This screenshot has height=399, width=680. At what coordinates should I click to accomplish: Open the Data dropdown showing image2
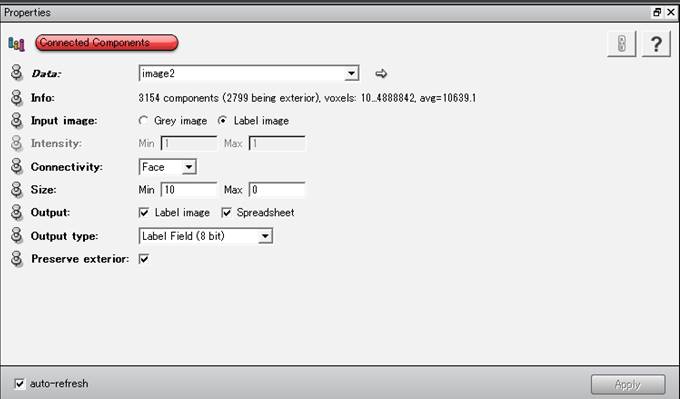pyautogui.click(x=248, y=73)
